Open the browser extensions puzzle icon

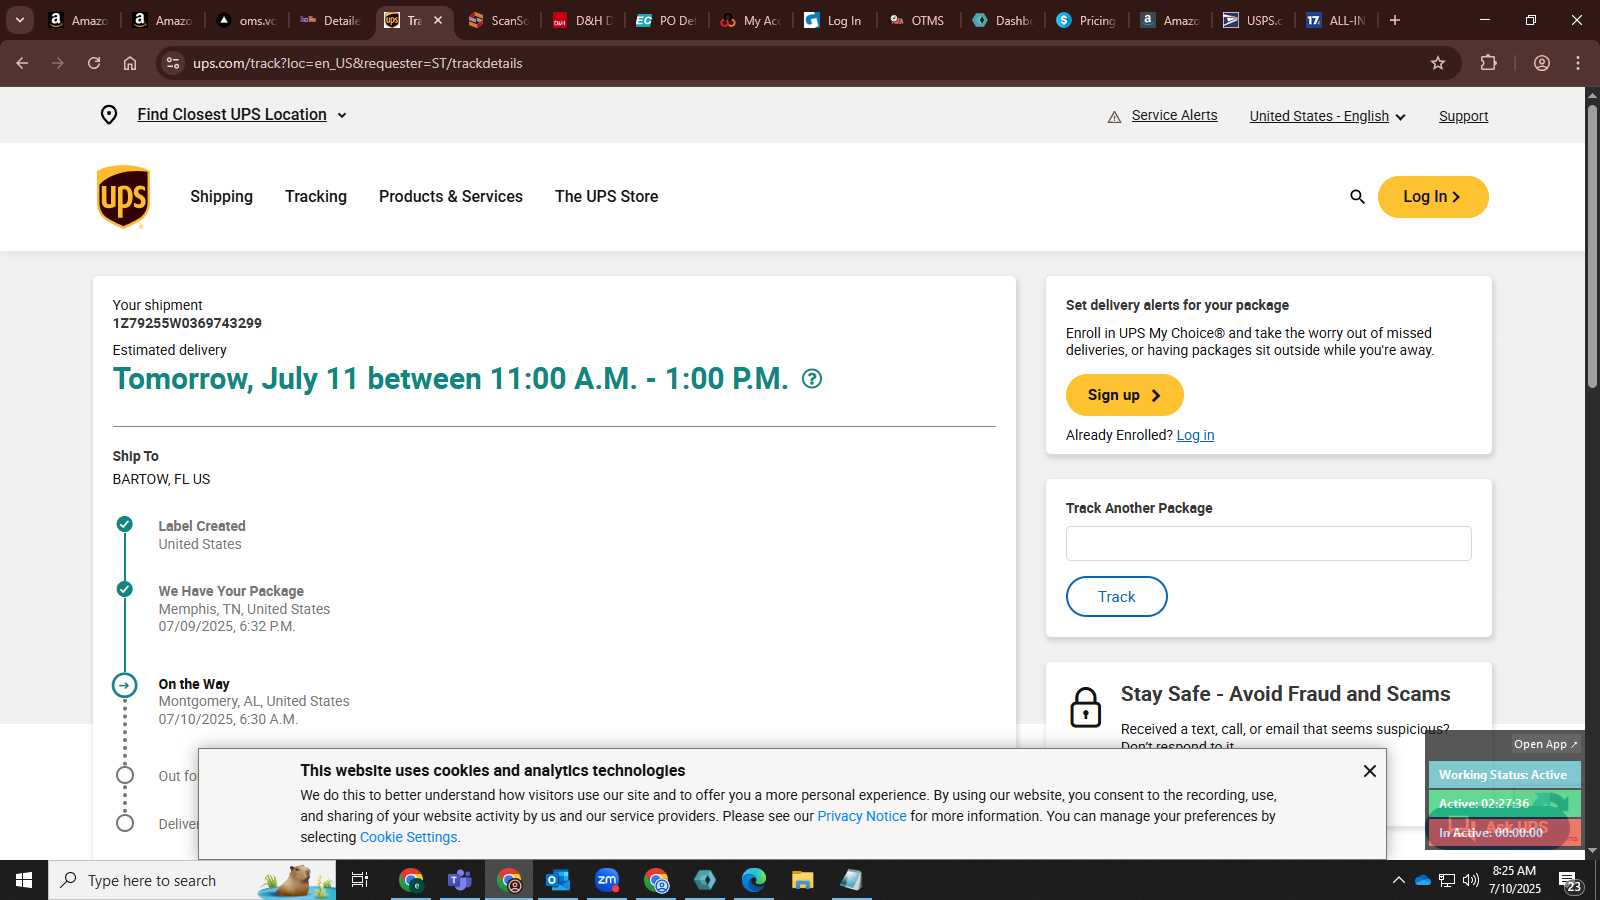tap(1488, 63)
